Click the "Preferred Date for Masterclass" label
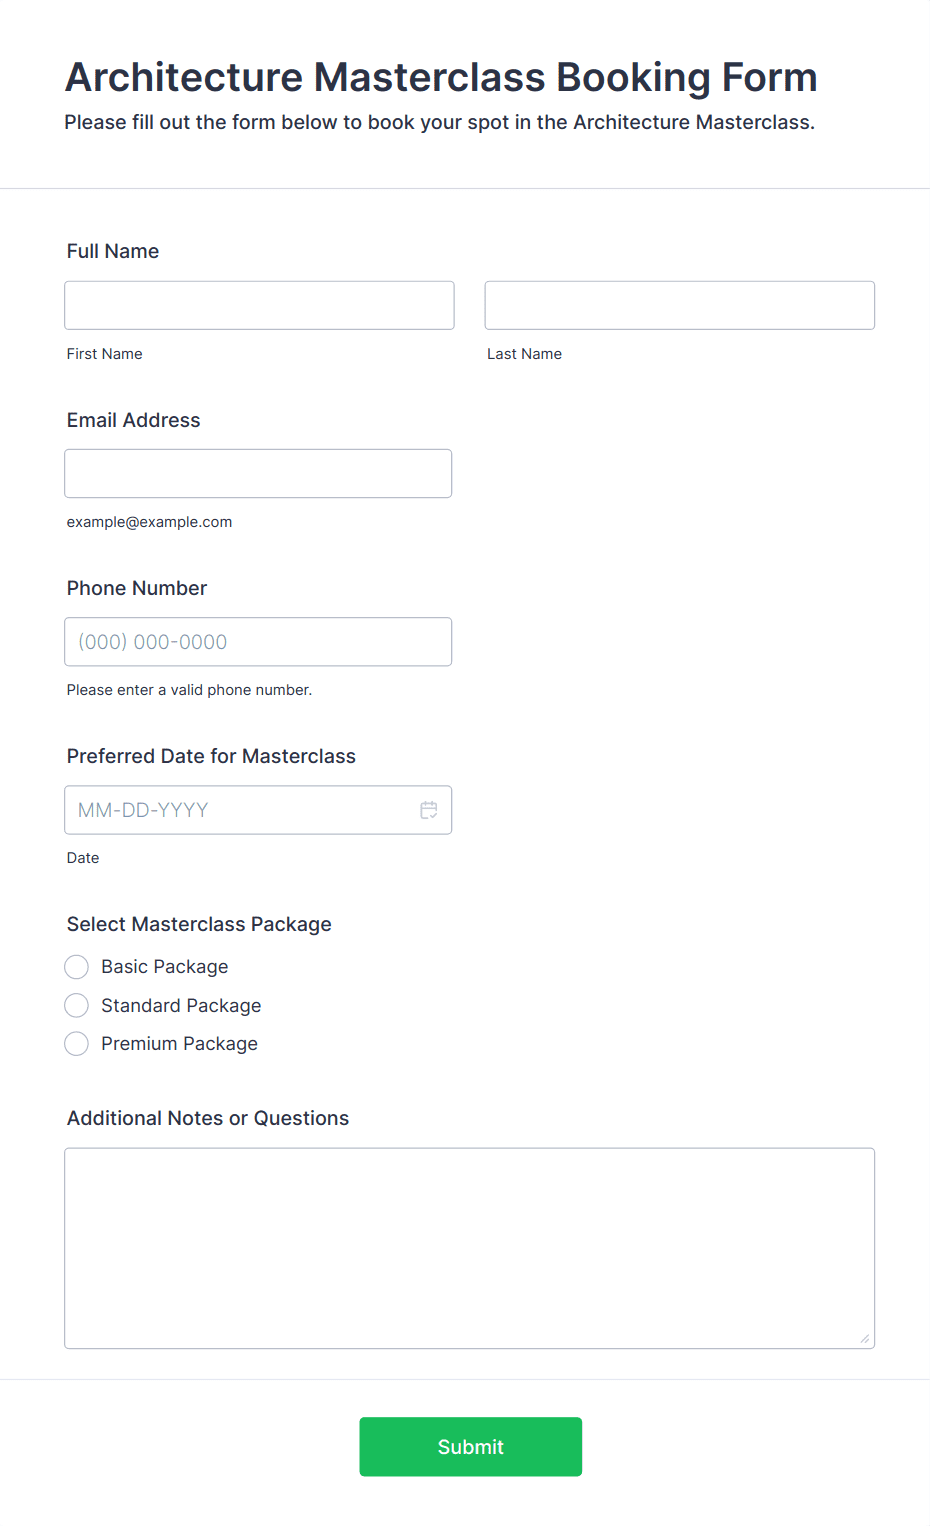930x1526 pixels. (211, 756)
